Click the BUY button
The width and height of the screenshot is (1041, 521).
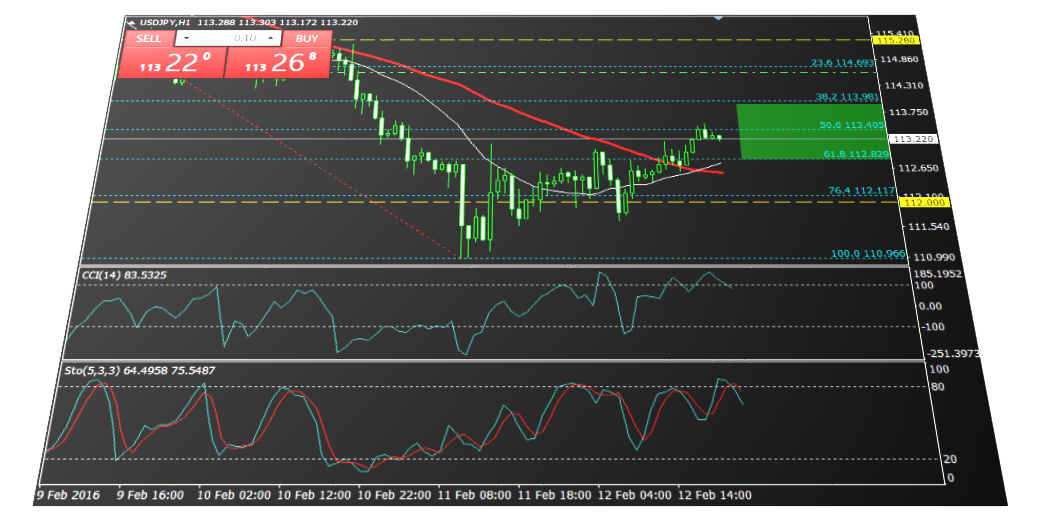click(x=307, y=38)
